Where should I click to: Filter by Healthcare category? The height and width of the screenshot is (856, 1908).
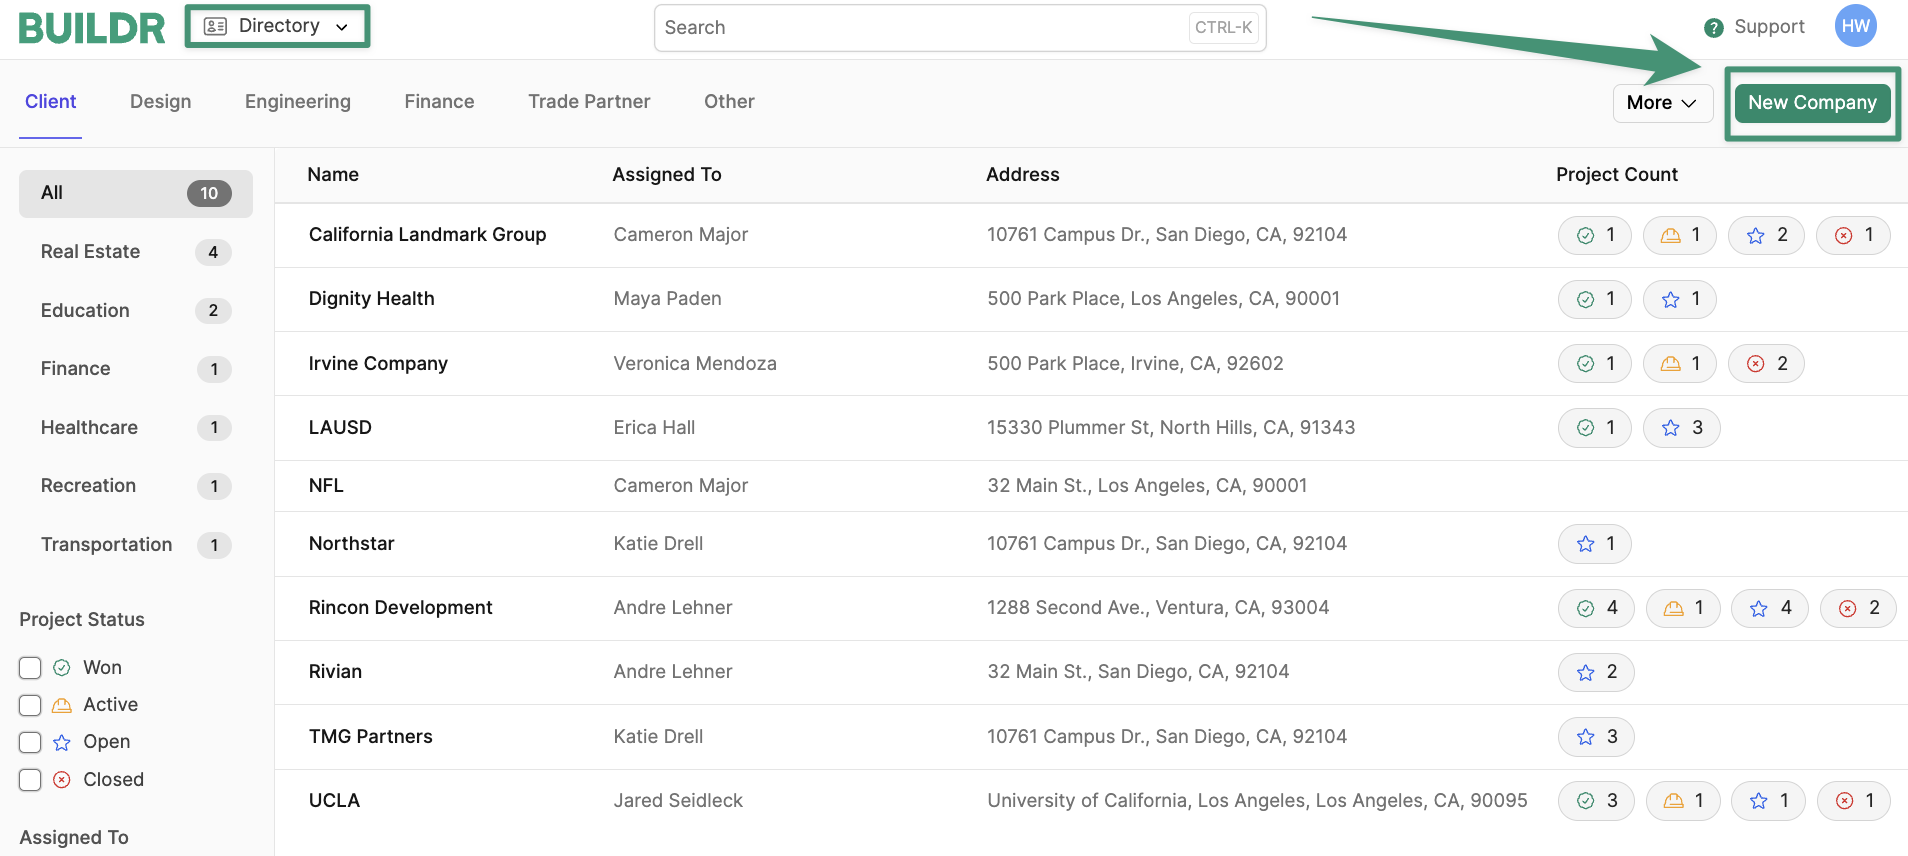pos(136,428)
